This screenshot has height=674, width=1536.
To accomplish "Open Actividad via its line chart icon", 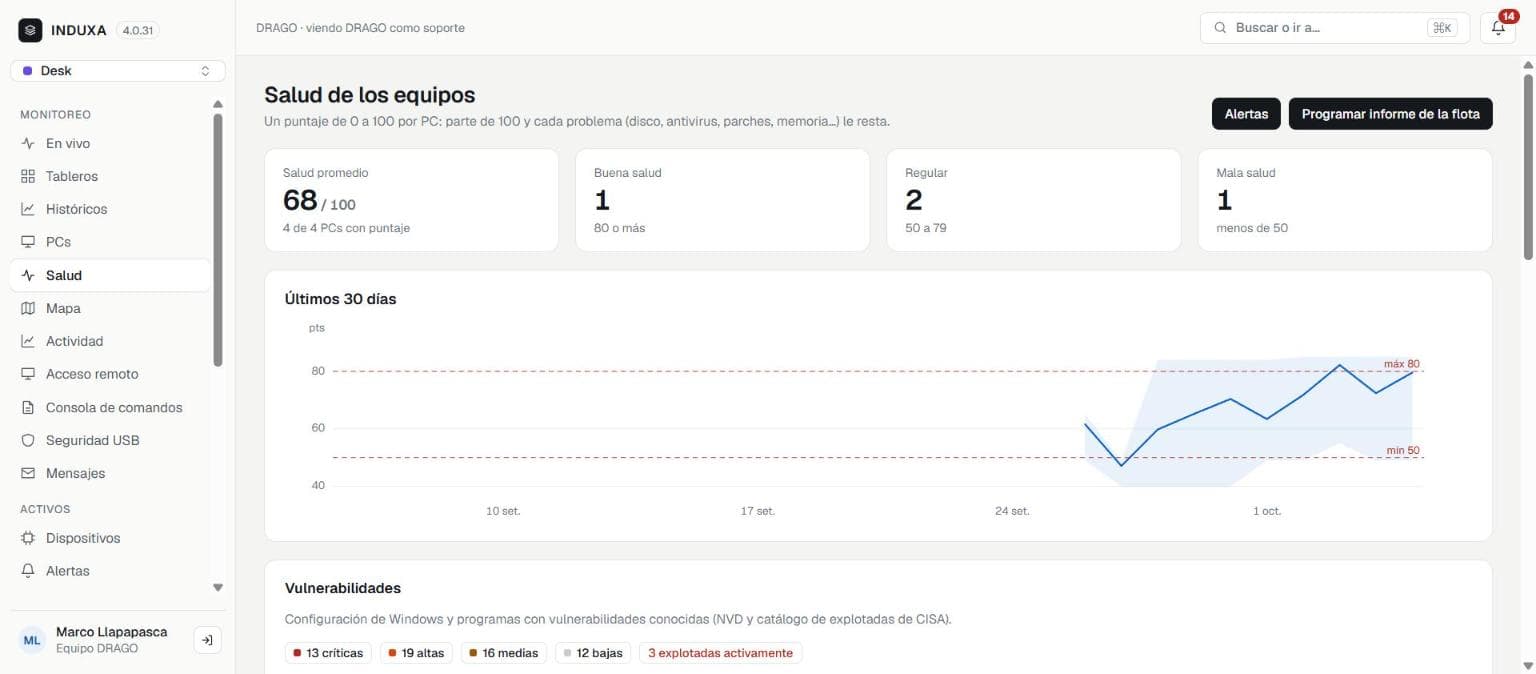I will point(28,341).
